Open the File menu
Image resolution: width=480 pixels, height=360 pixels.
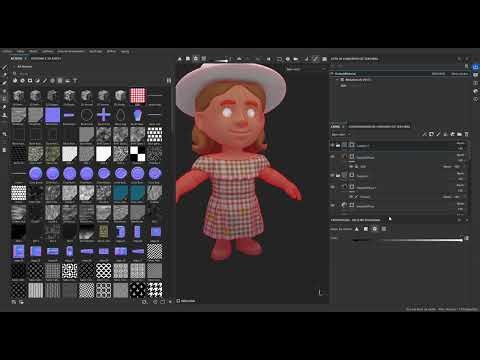click(7, 52)
